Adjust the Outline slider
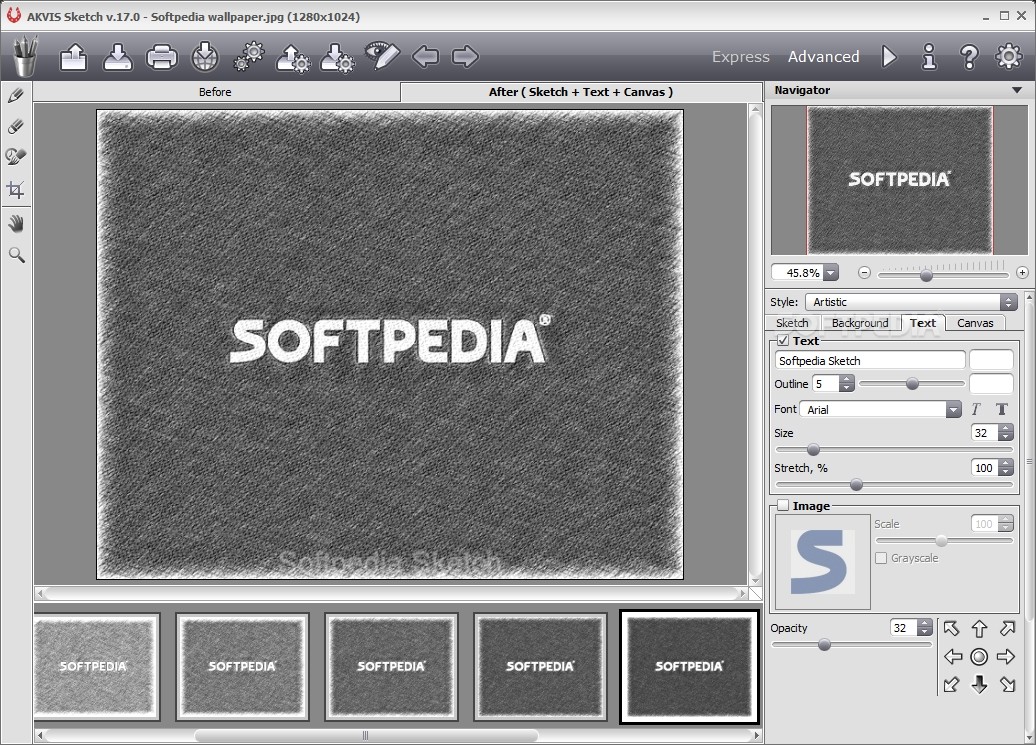This screenshot has height=745, width=1036. point(912,384)
